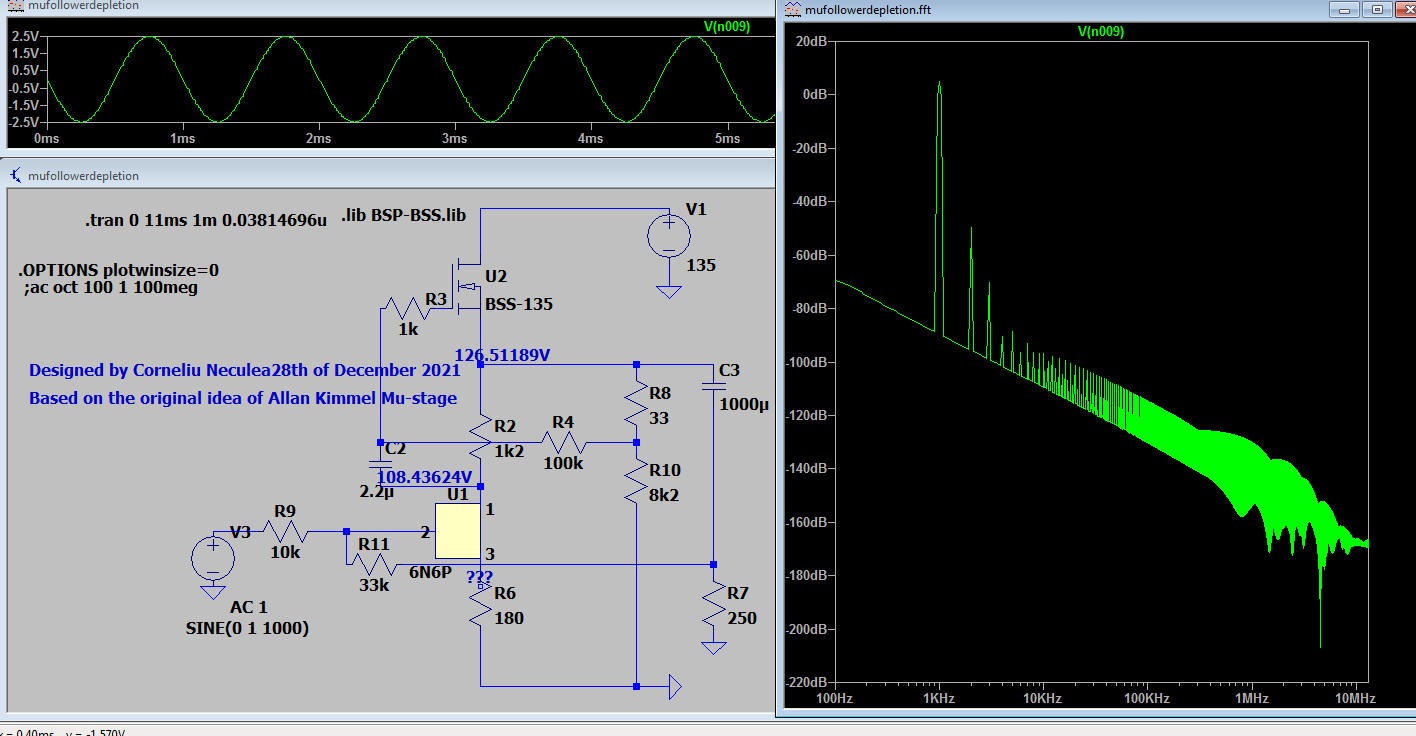
Task: Click the 1KHz frequency axis label
Action: tap(939, 698)
